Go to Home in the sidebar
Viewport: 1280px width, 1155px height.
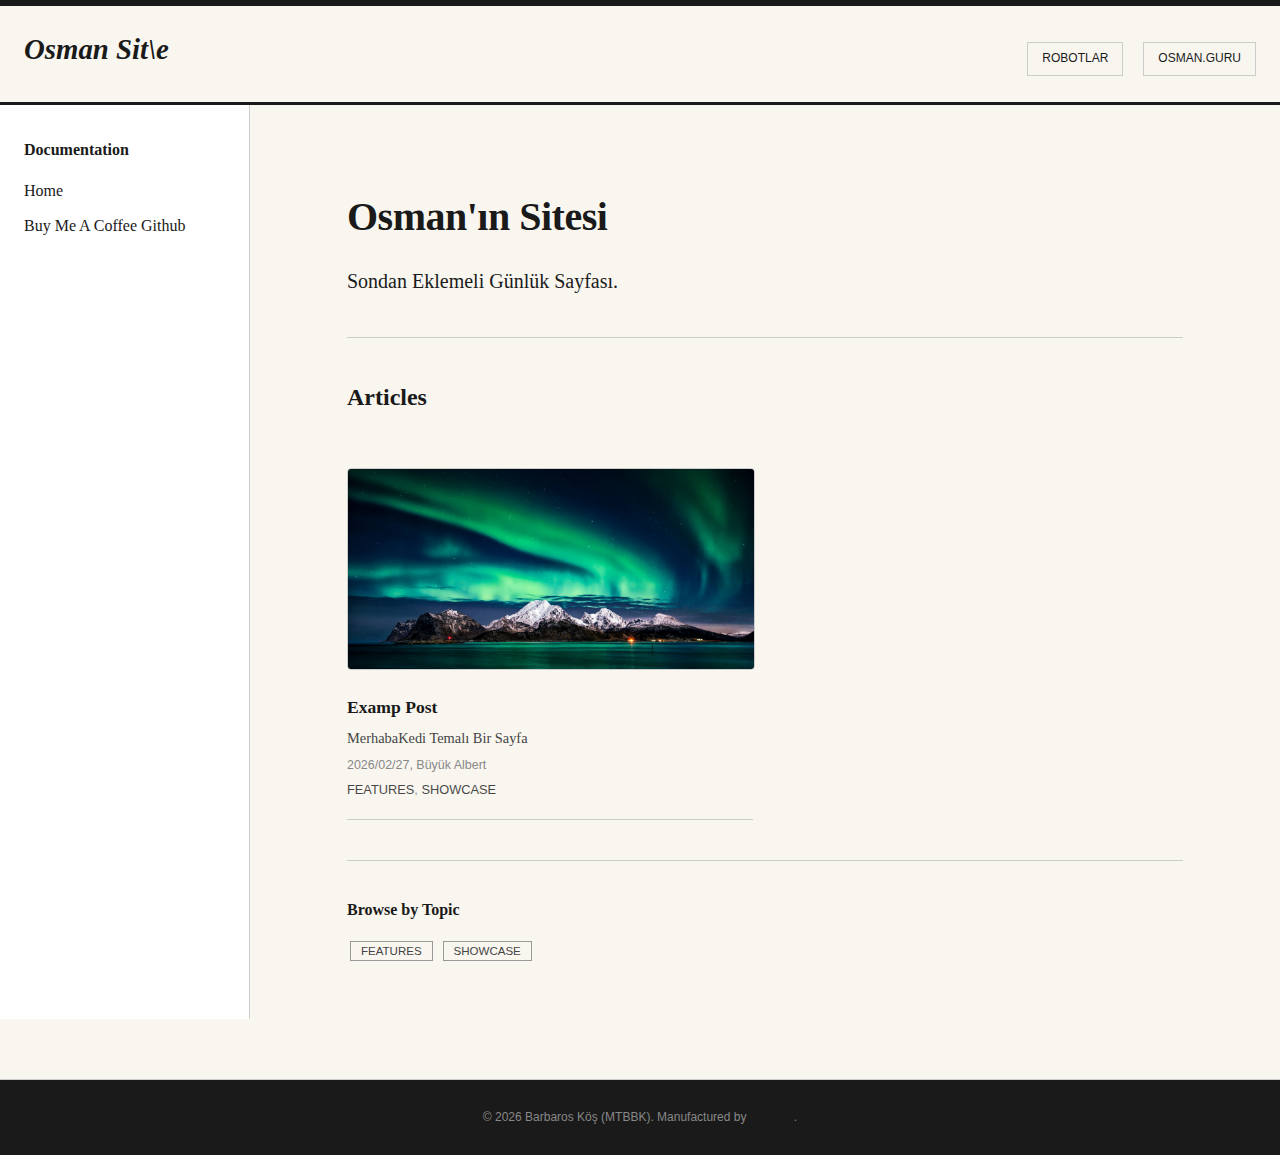(43, 190)
